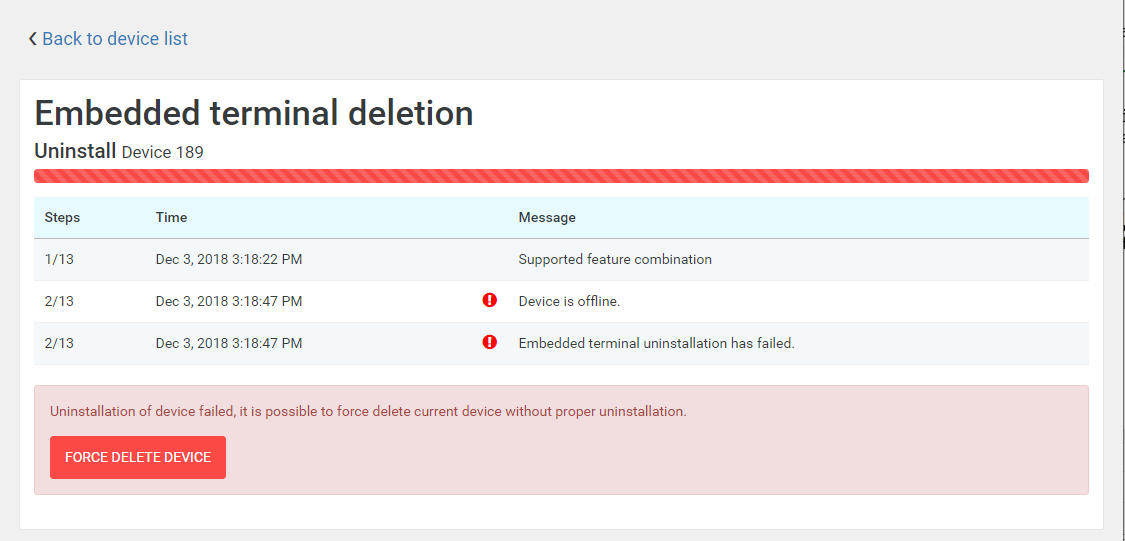Click timestamp in the Device is offline row
1125x541 pixels.
point(229,301)
